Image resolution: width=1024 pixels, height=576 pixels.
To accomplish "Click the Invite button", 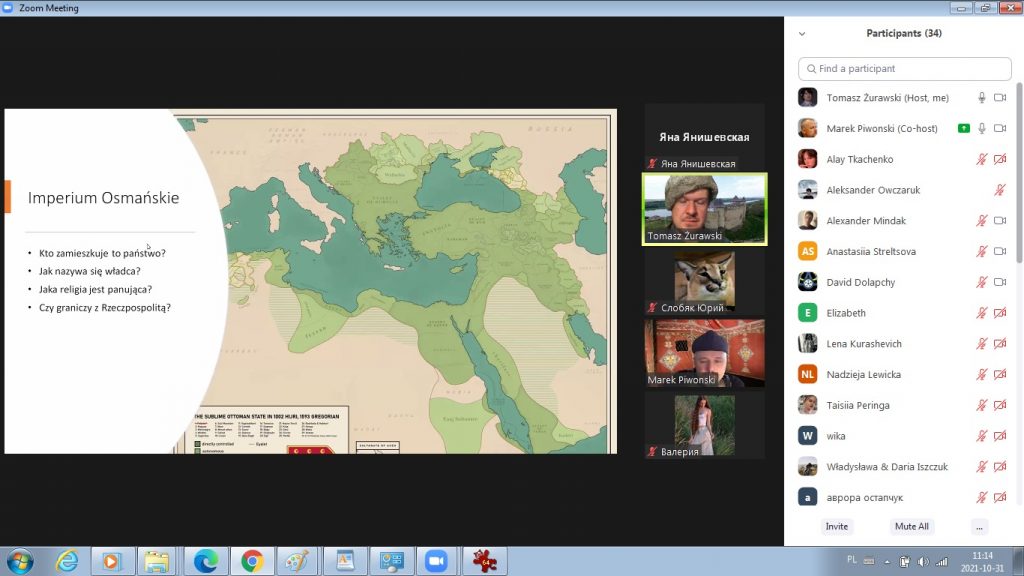I will coord(837,526).
